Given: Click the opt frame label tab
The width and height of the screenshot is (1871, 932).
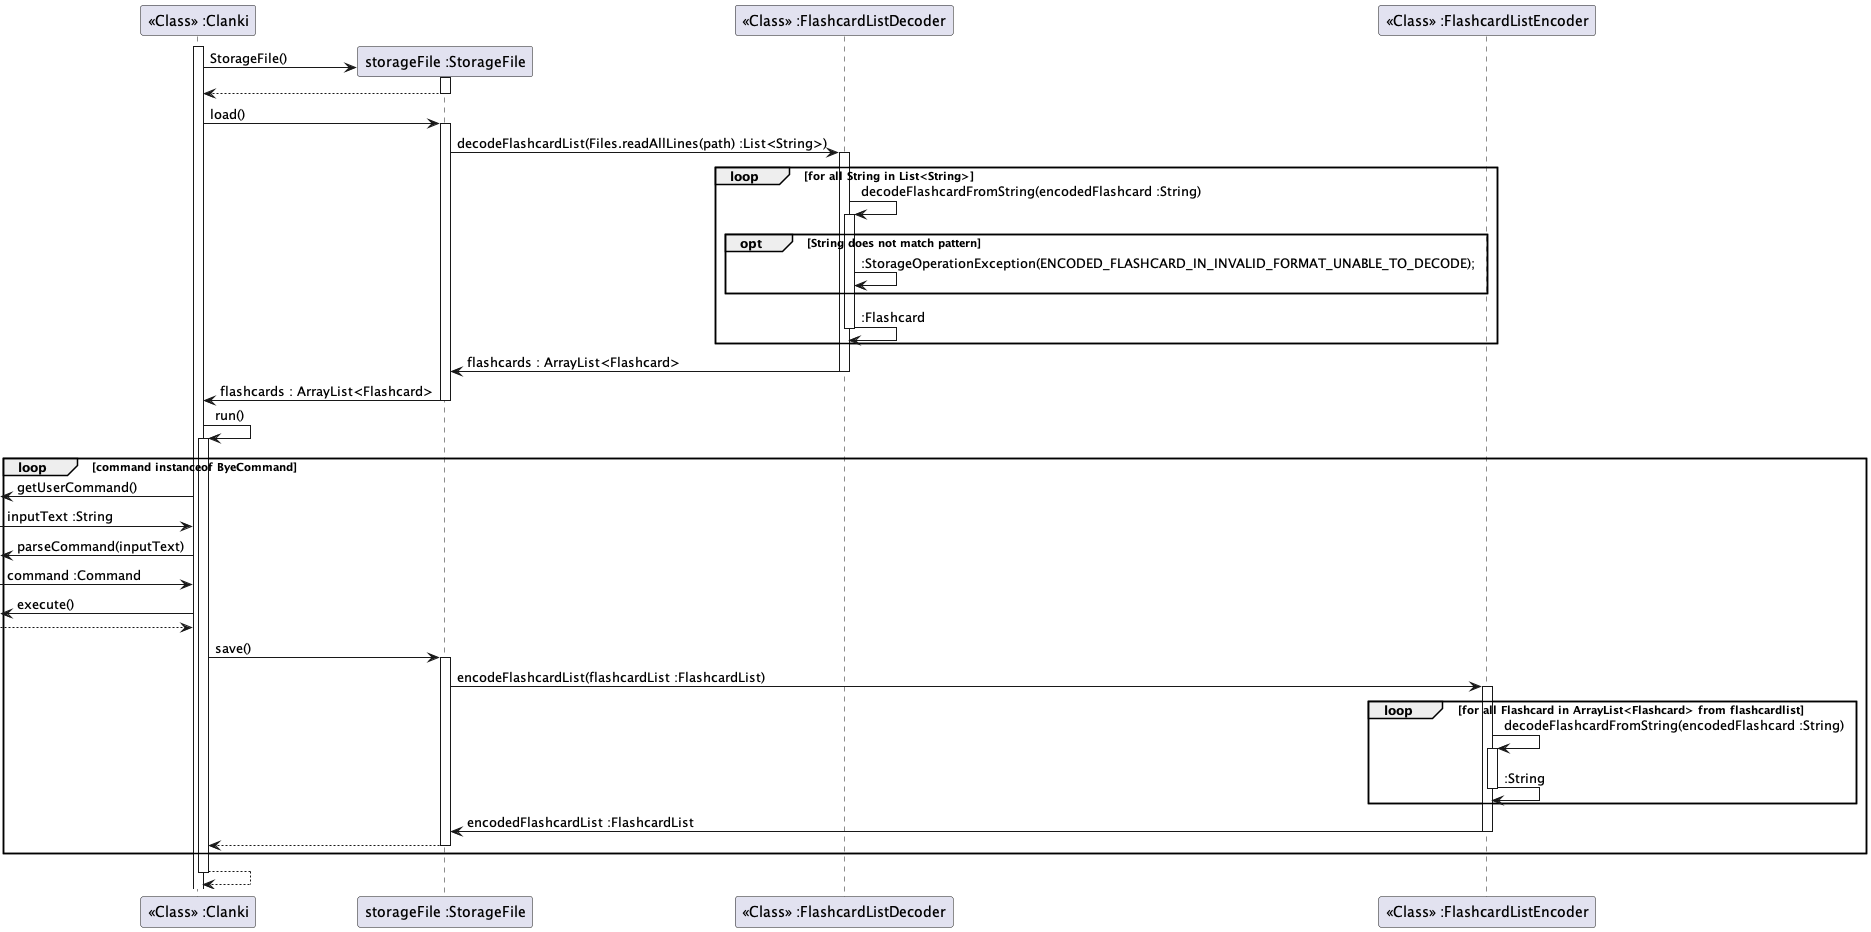Looking at the screenshot, I should 751,244.
